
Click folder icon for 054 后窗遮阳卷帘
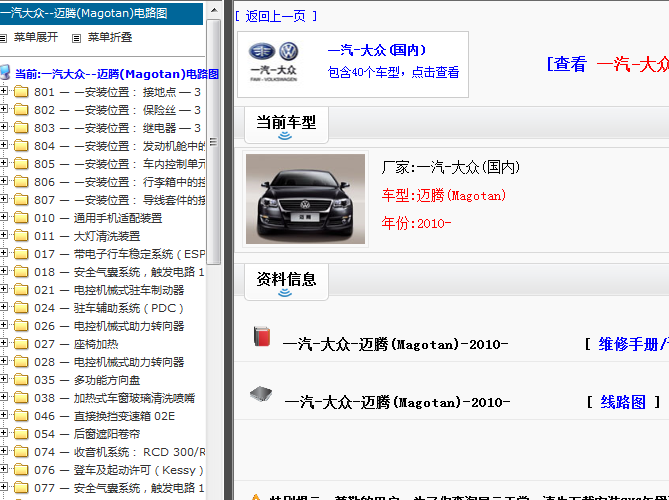tap(21, 434)
